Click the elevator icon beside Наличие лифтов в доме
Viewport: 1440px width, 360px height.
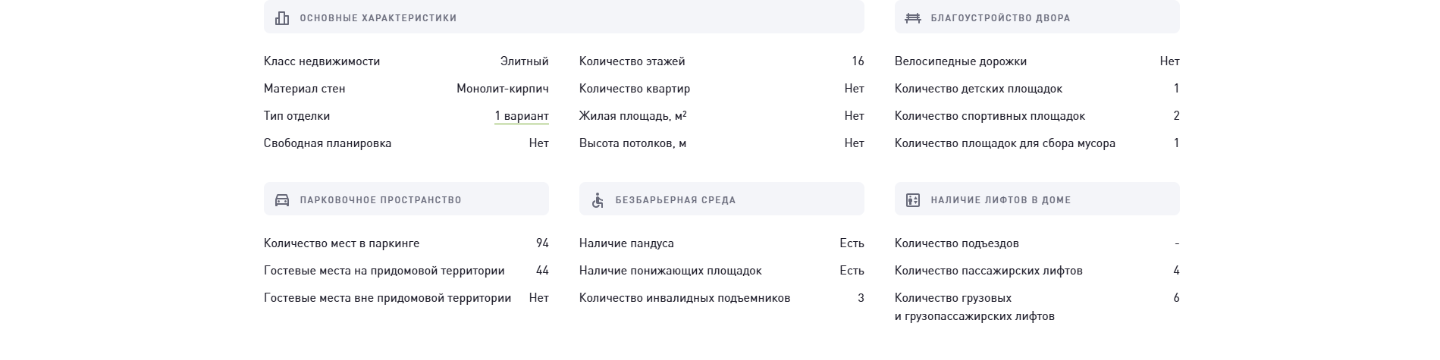coord(912,199)
